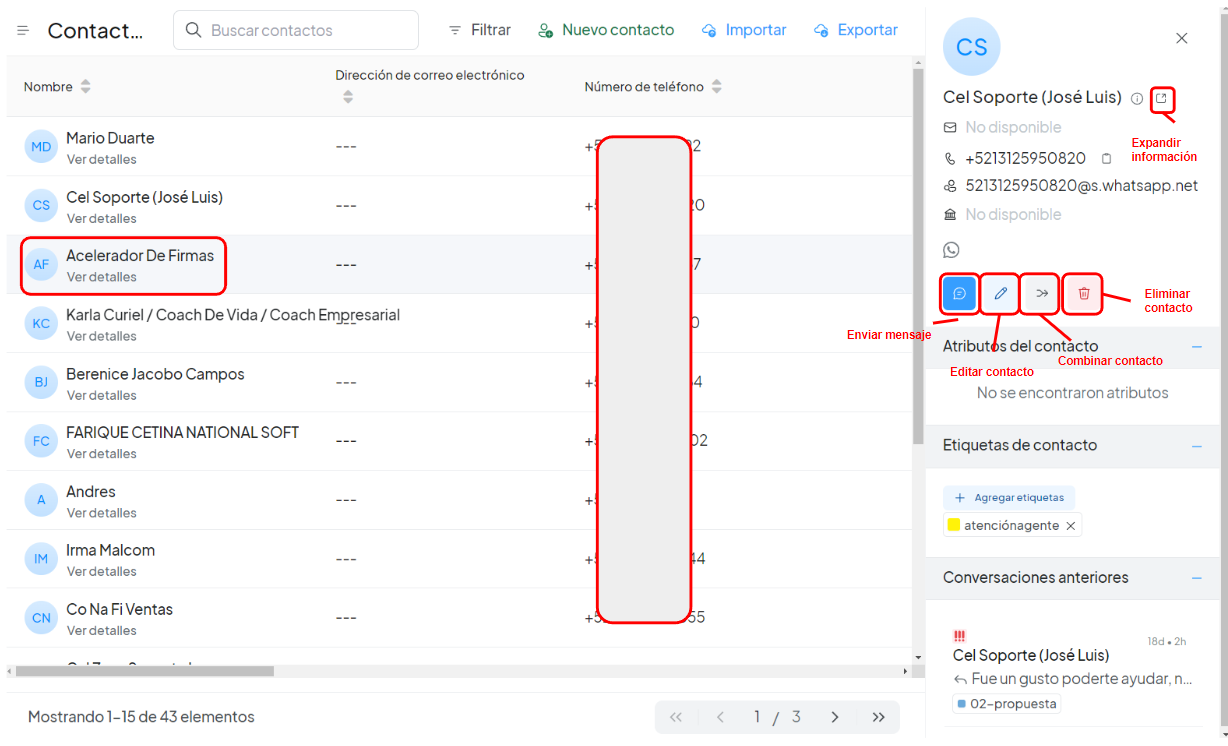Collapse the Conversaciones anteriores section
This screenshot has width=1228, height=746.
1196,578
